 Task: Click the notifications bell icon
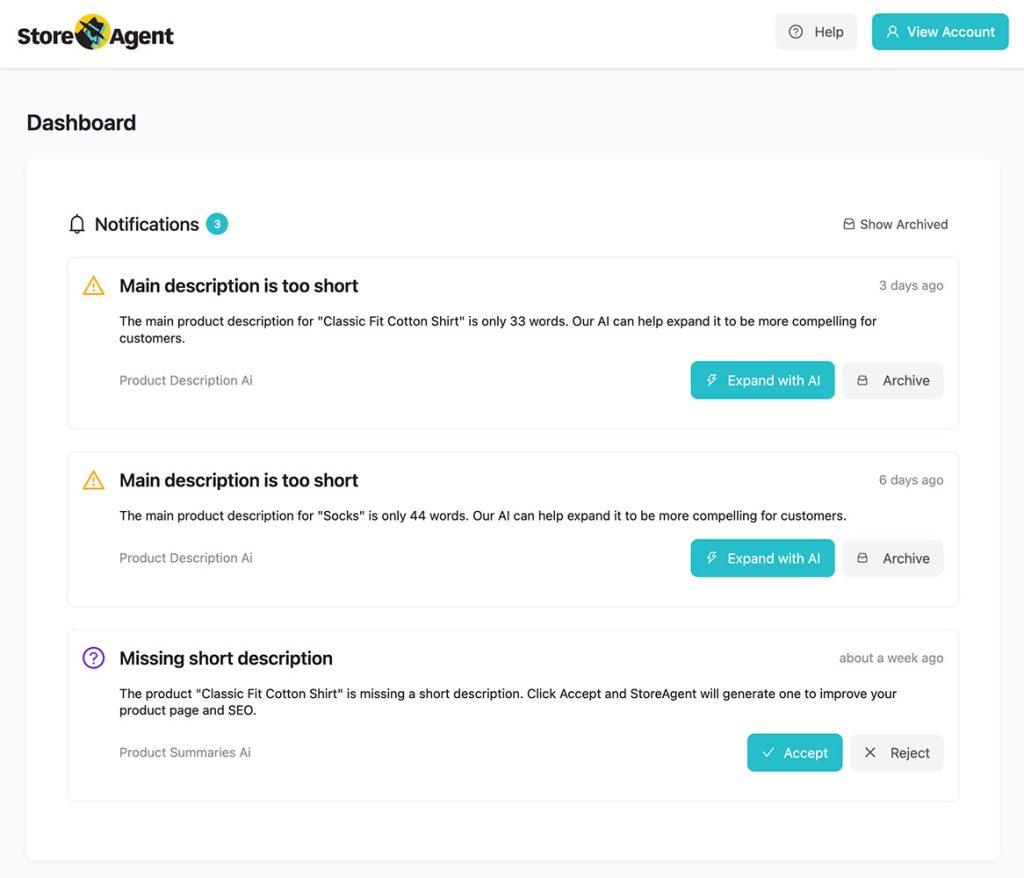pyautogui.click(x=77, y=224)
